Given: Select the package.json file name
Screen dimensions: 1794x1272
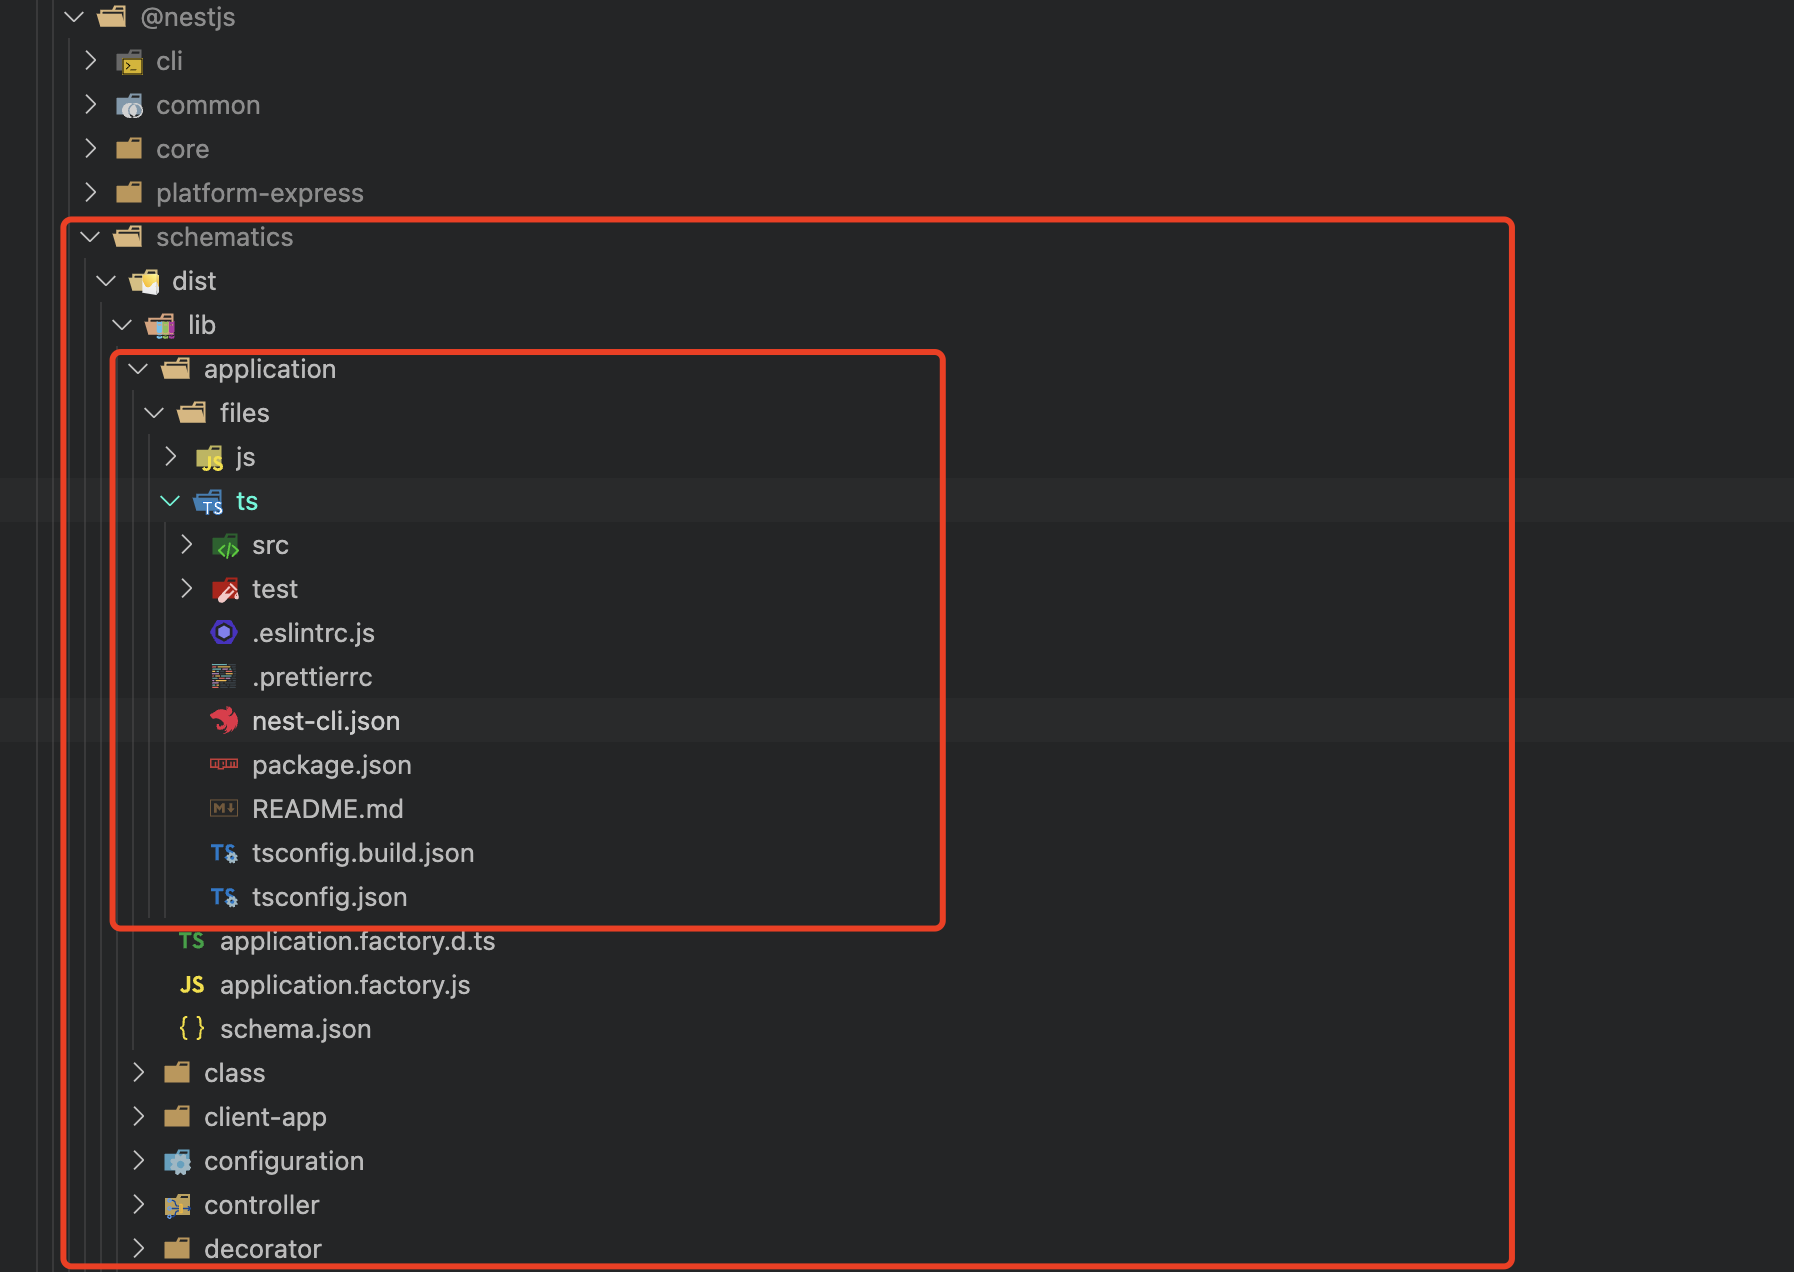Looking at the screenshot, I should pyautogui.click(x=332, y=765).
